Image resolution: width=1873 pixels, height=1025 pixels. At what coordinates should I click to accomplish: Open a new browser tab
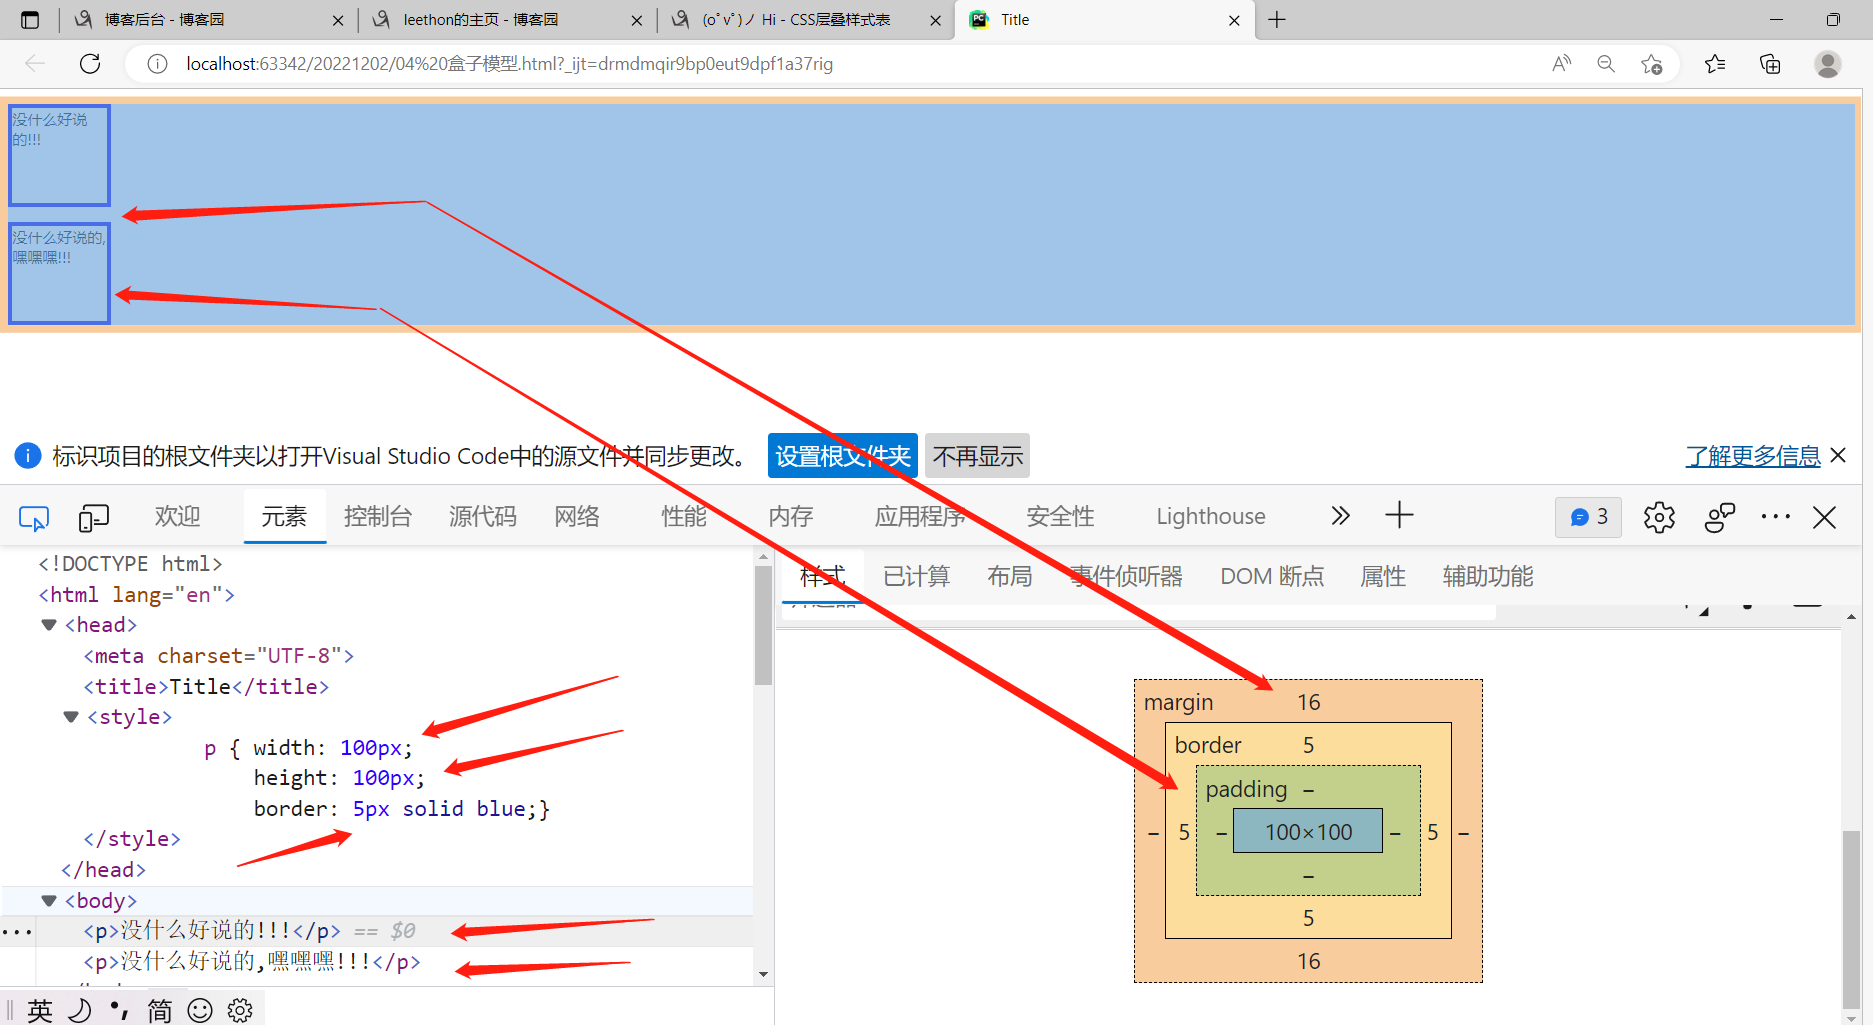click(x=1277, y=20)
